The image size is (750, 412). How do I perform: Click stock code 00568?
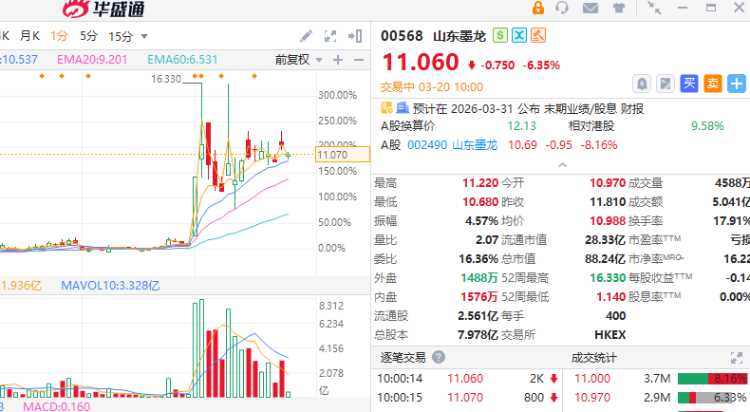tap(402, 36)
